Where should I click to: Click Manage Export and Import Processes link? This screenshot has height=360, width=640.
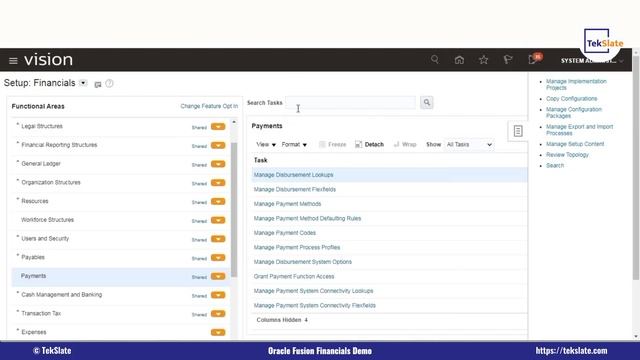[x=580, y=130]
